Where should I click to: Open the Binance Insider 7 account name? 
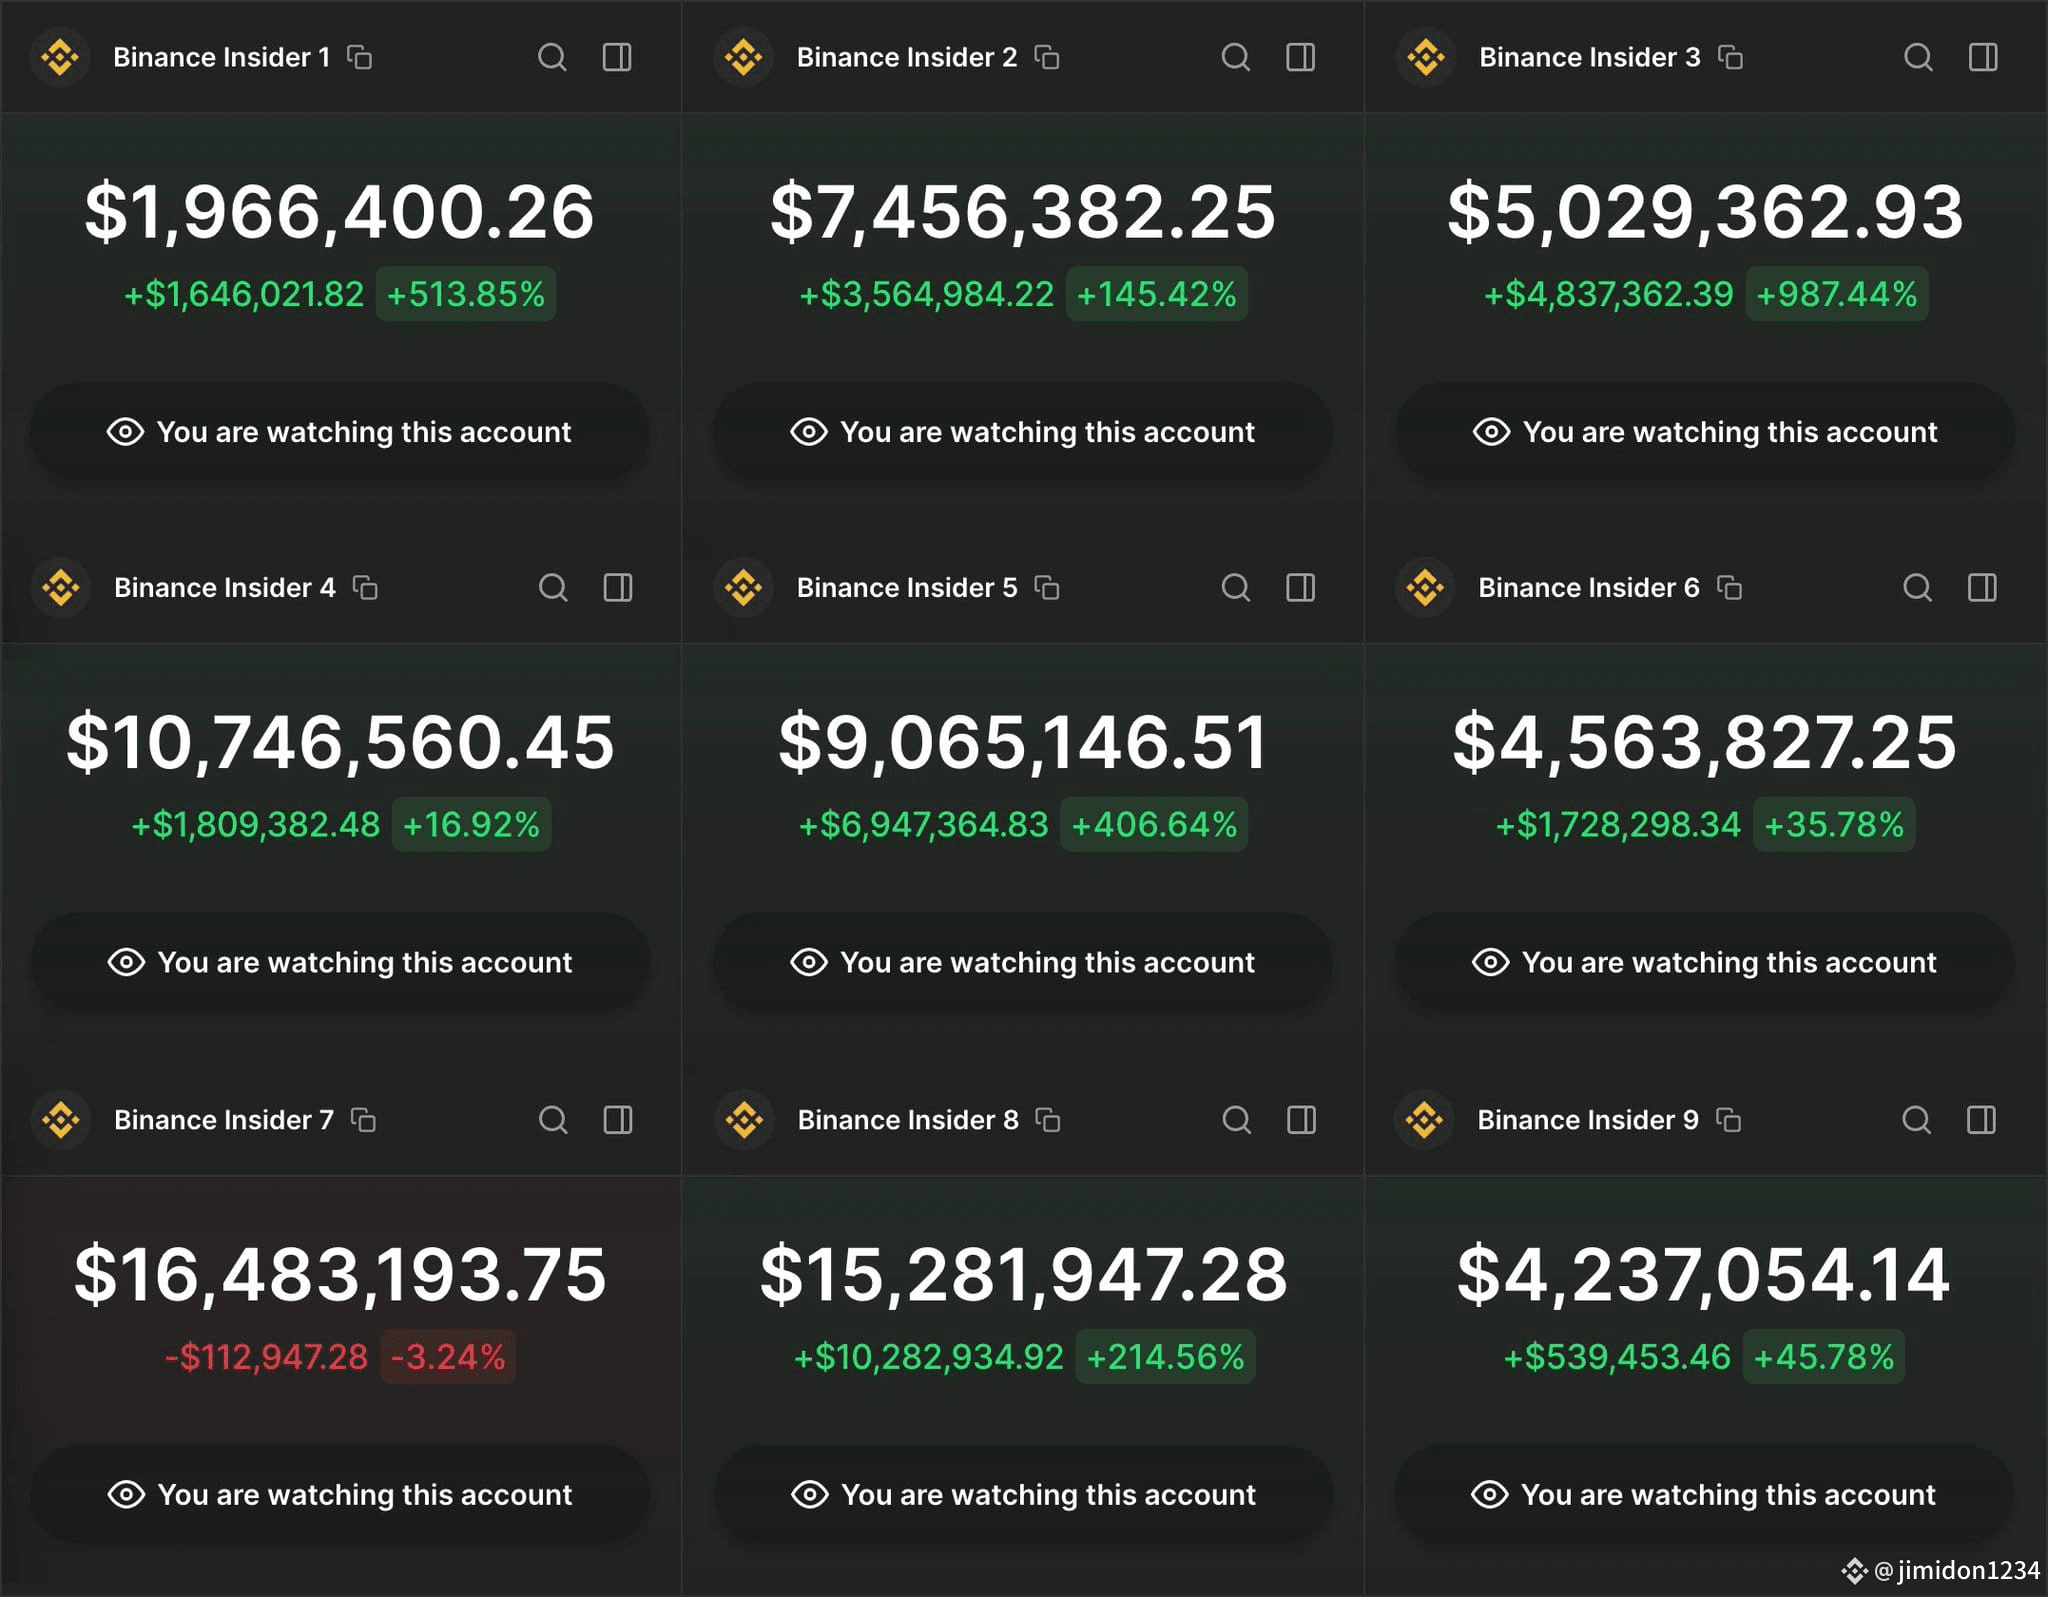pos(224,1120)
